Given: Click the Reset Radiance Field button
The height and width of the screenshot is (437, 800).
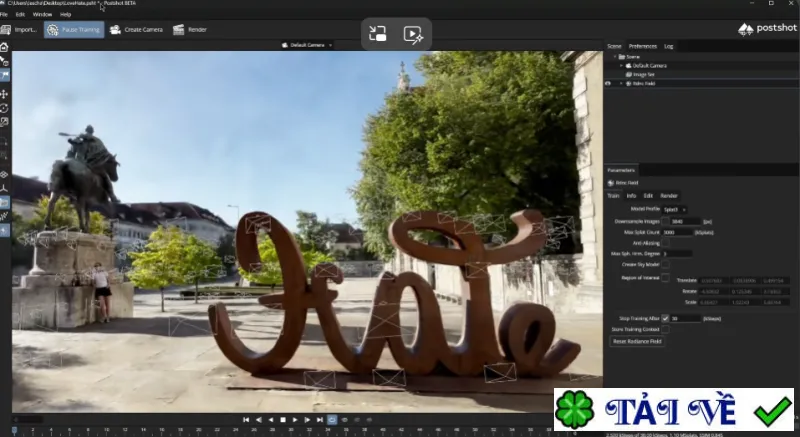Looking at the screenshot, I should click(x=637, y=341).
